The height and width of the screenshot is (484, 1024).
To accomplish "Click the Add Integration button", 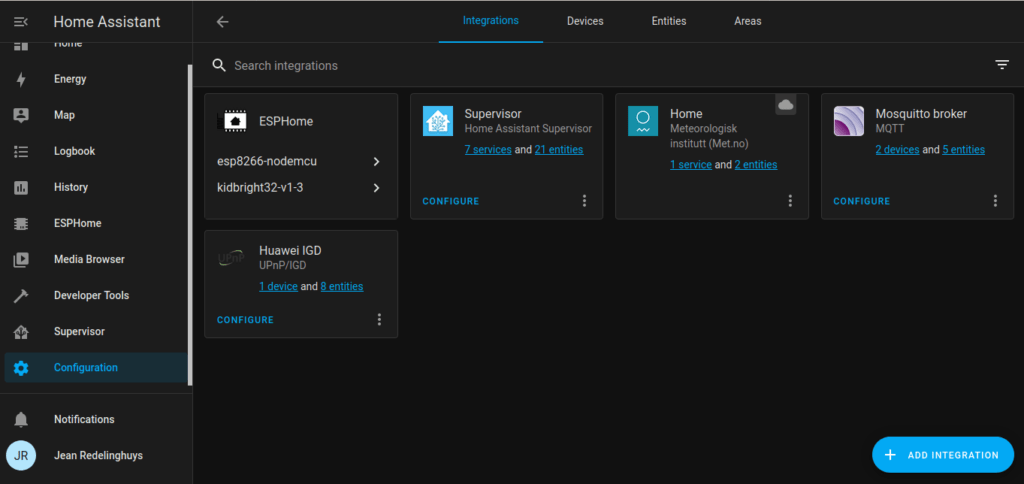I will [x=943, y=455].
